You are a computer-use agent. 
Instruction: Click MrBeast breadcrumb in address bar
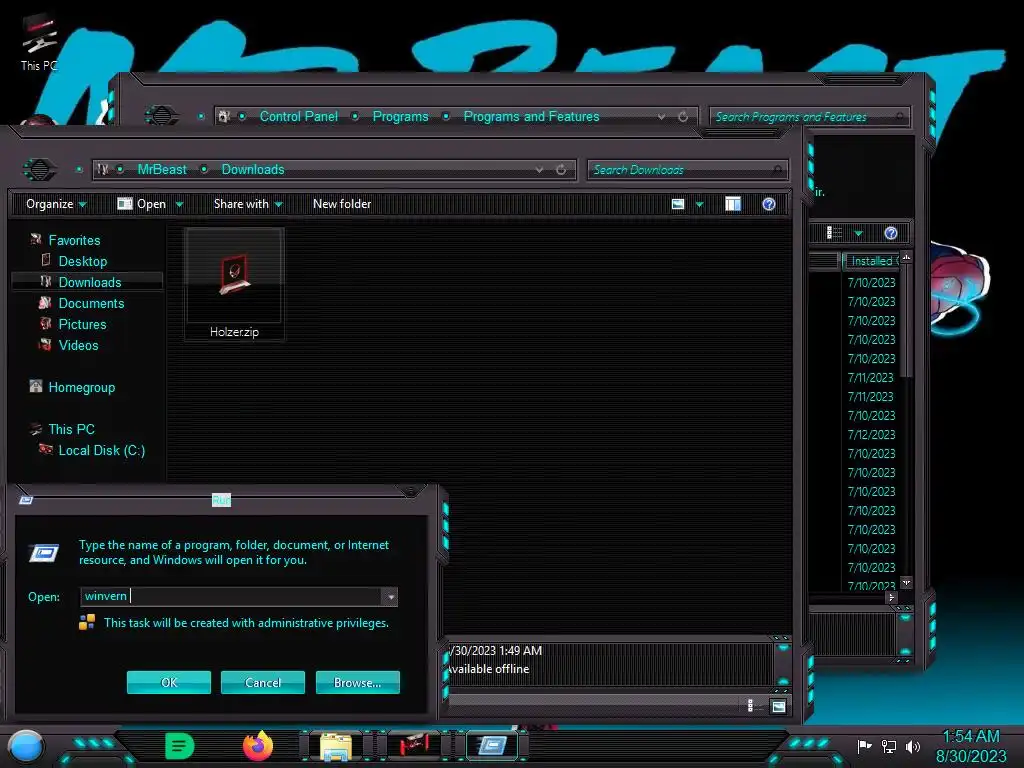pyautogui.click(x=162, y=169)
